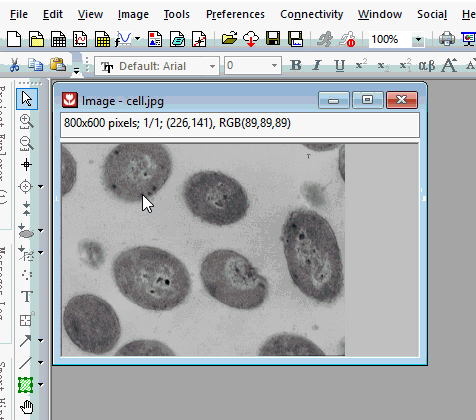Open the Image menu
This screenshot has height=420, width=476.
(x=133, y=14)
